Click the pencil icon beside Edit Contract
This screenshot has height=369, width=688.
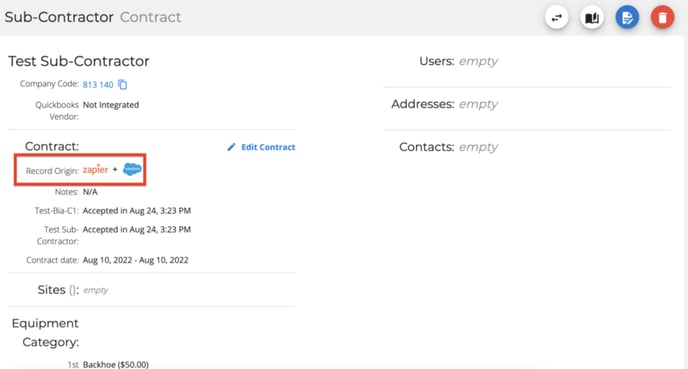pyautogui.click(x=231, y=147)
